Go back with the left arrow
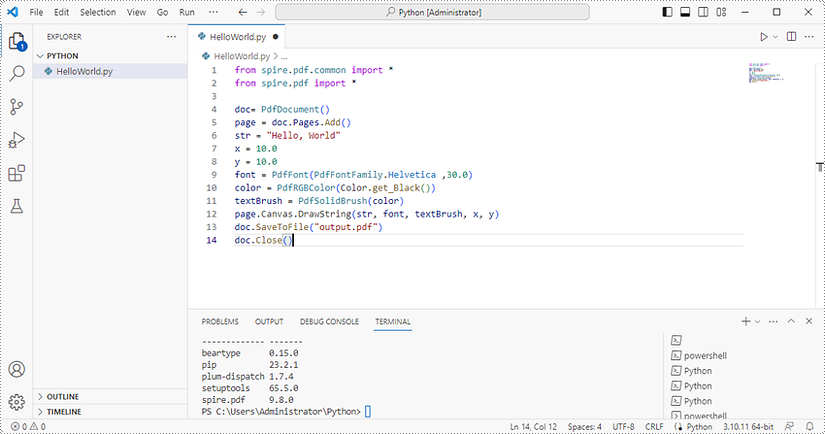Image resolution: width=825 pixels, height=434 pixels. pos(243,12)
